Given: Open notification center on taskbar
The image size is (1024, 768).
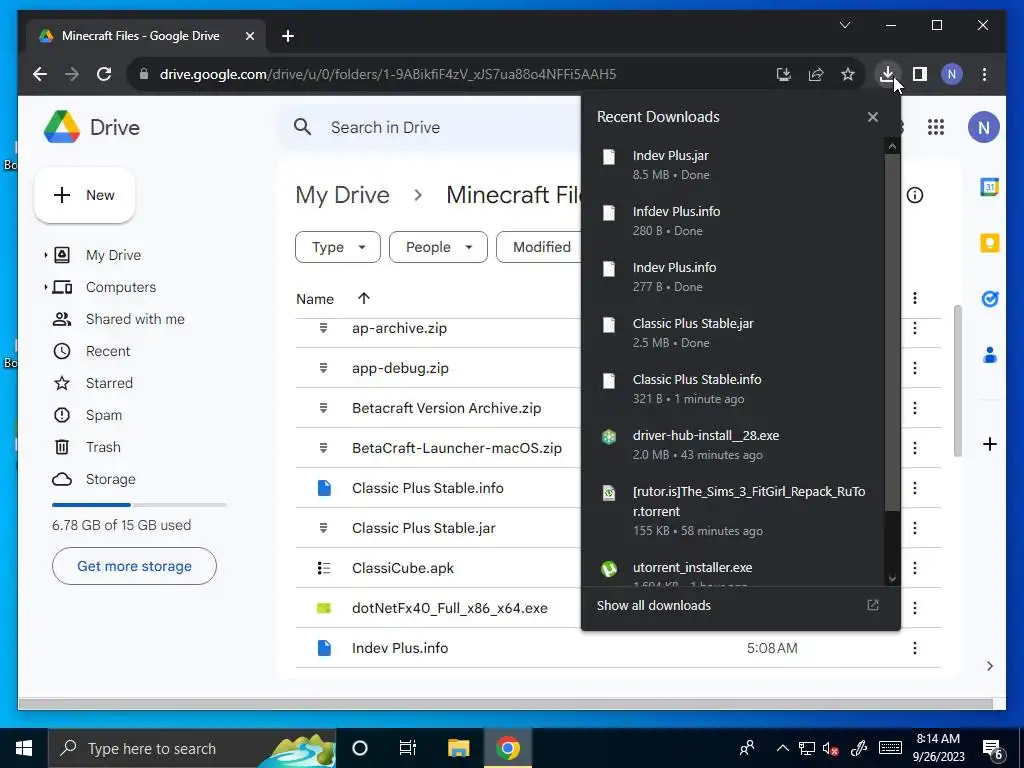Looking at the screenshot, I should (x=993, y=749).
